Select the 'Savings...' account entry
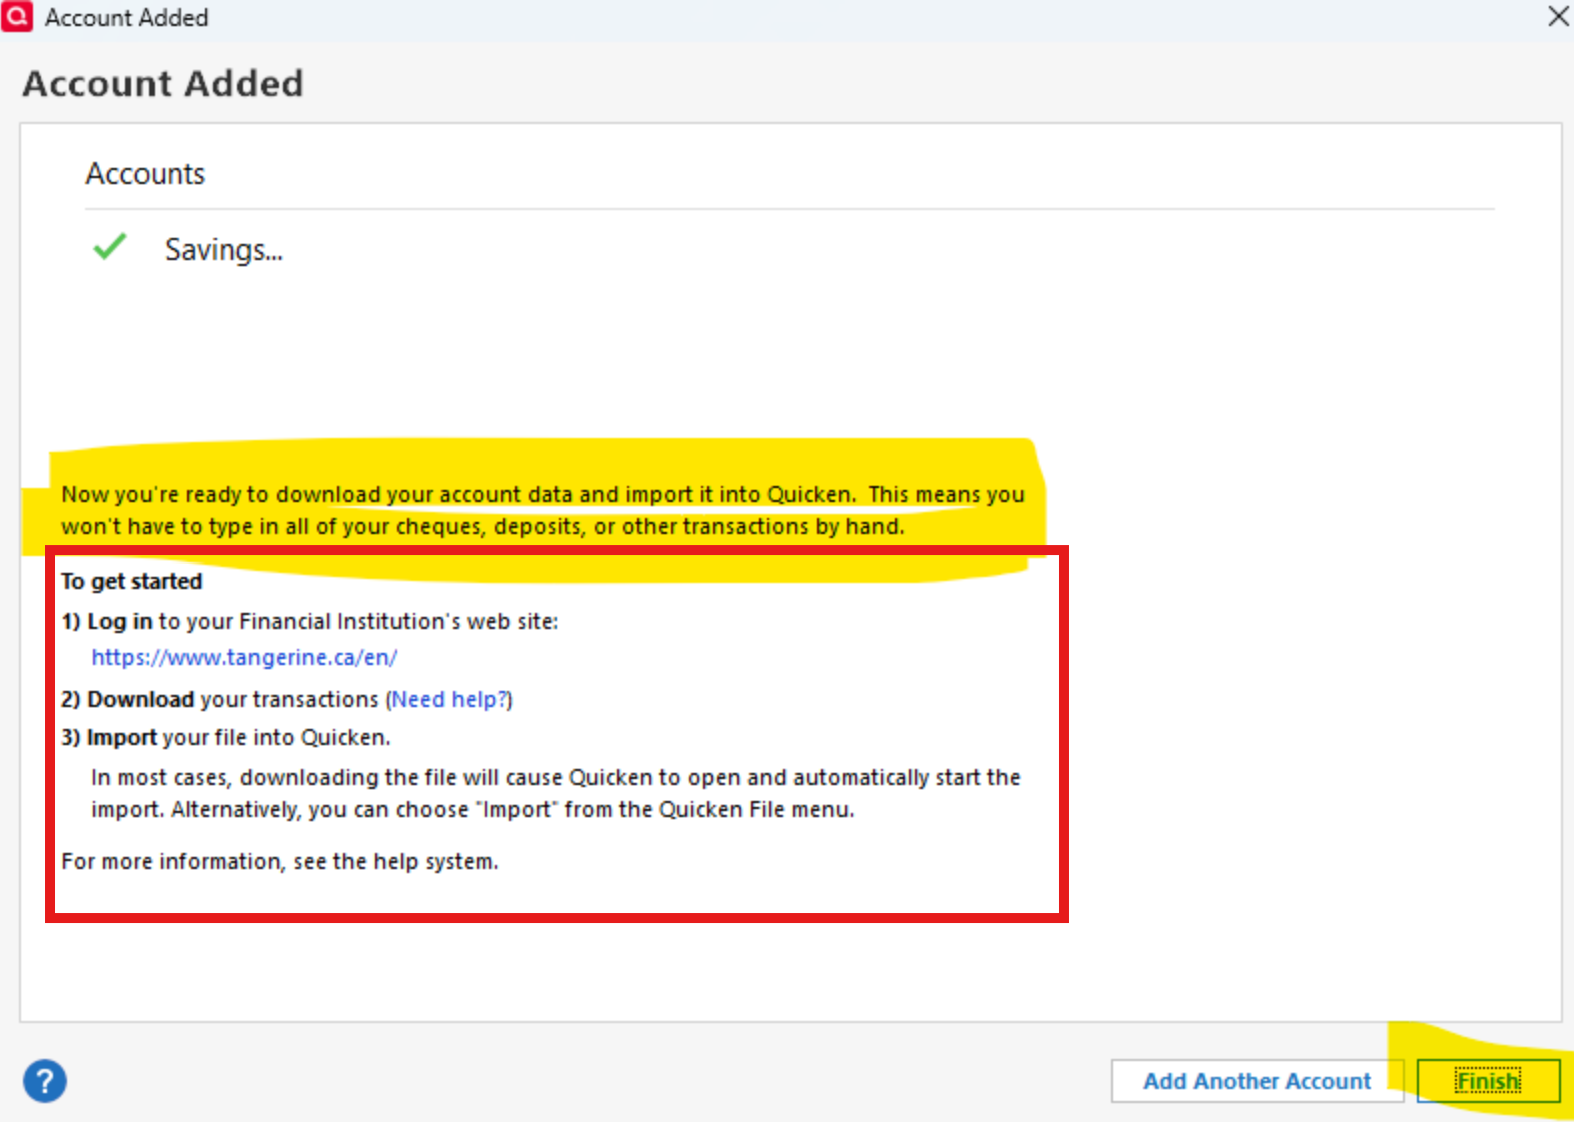The image size is (1574, 1122). tap(224, 249)
